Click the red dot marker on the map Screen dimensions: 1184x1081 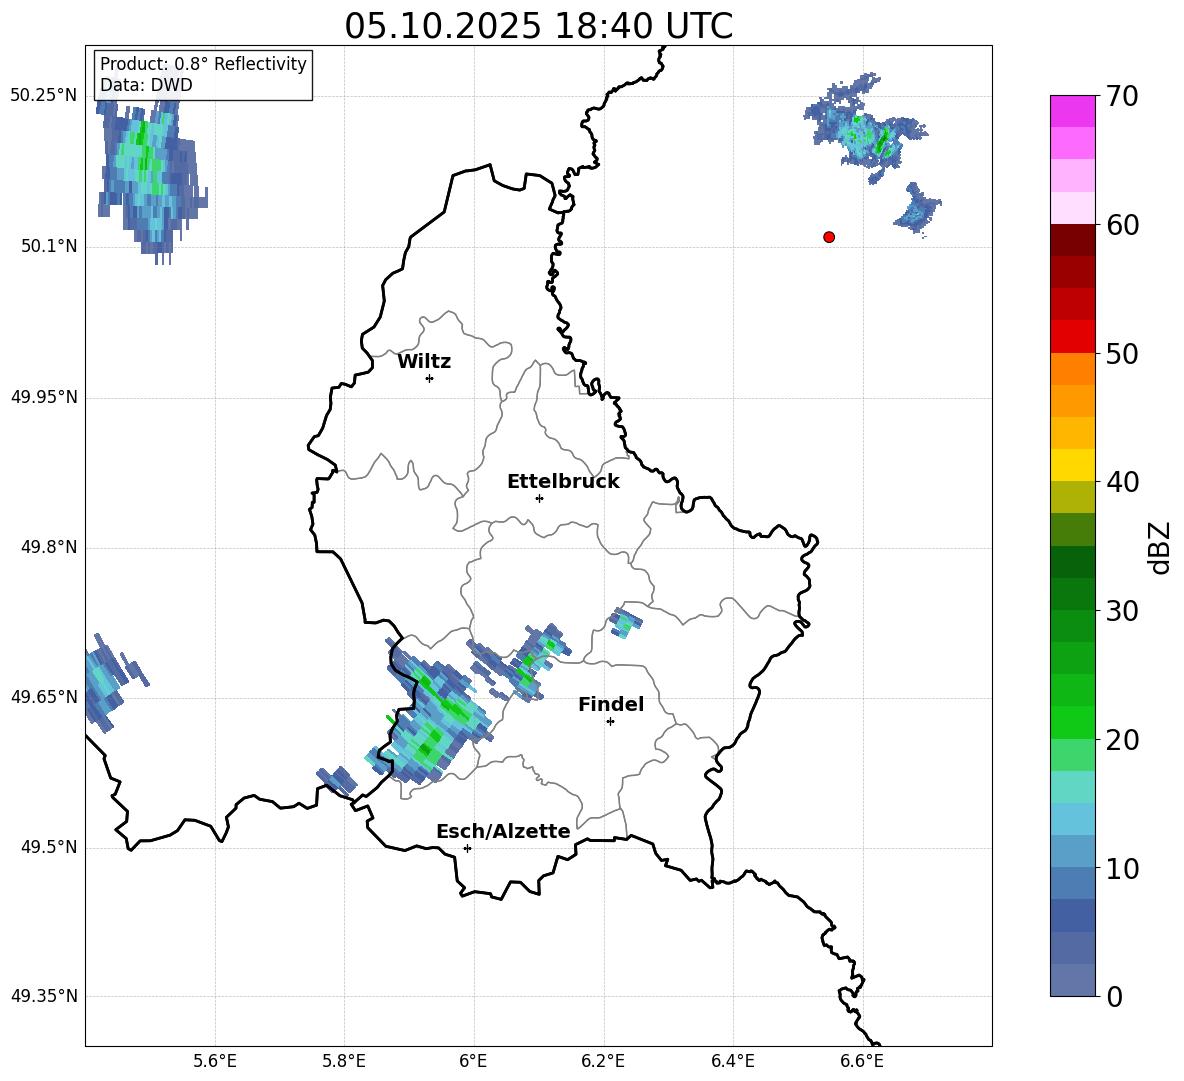click(x=829, y=237)
